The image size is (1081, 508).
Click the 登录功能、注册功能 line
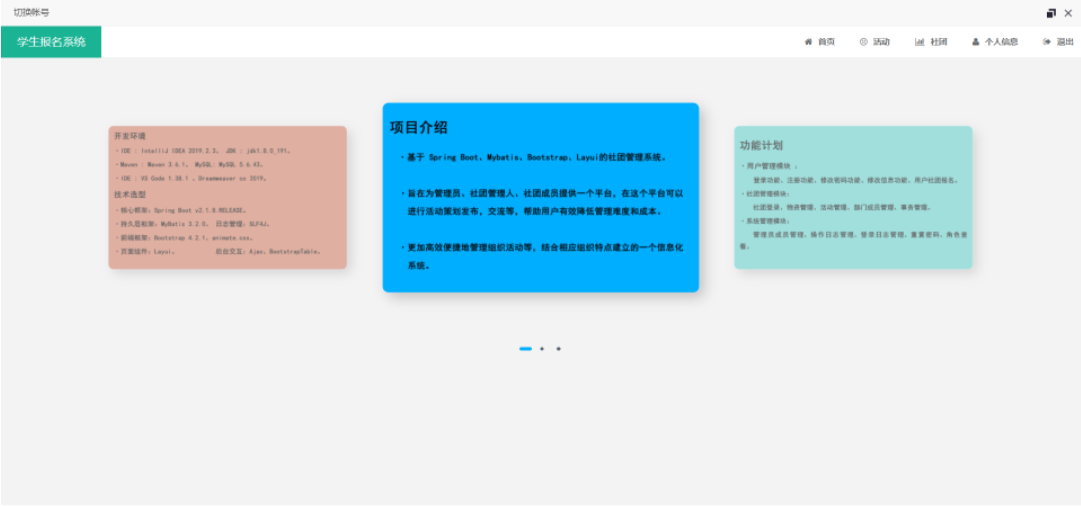(x=856, y=180)
